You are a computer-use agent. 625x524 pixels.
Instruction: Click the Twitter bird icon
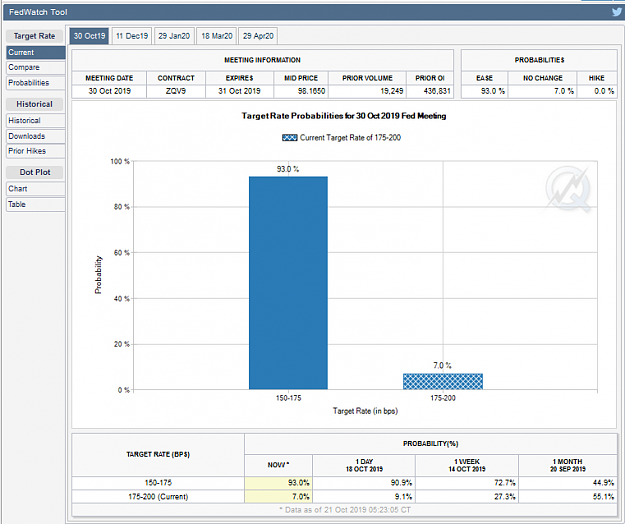click(616, 12)
